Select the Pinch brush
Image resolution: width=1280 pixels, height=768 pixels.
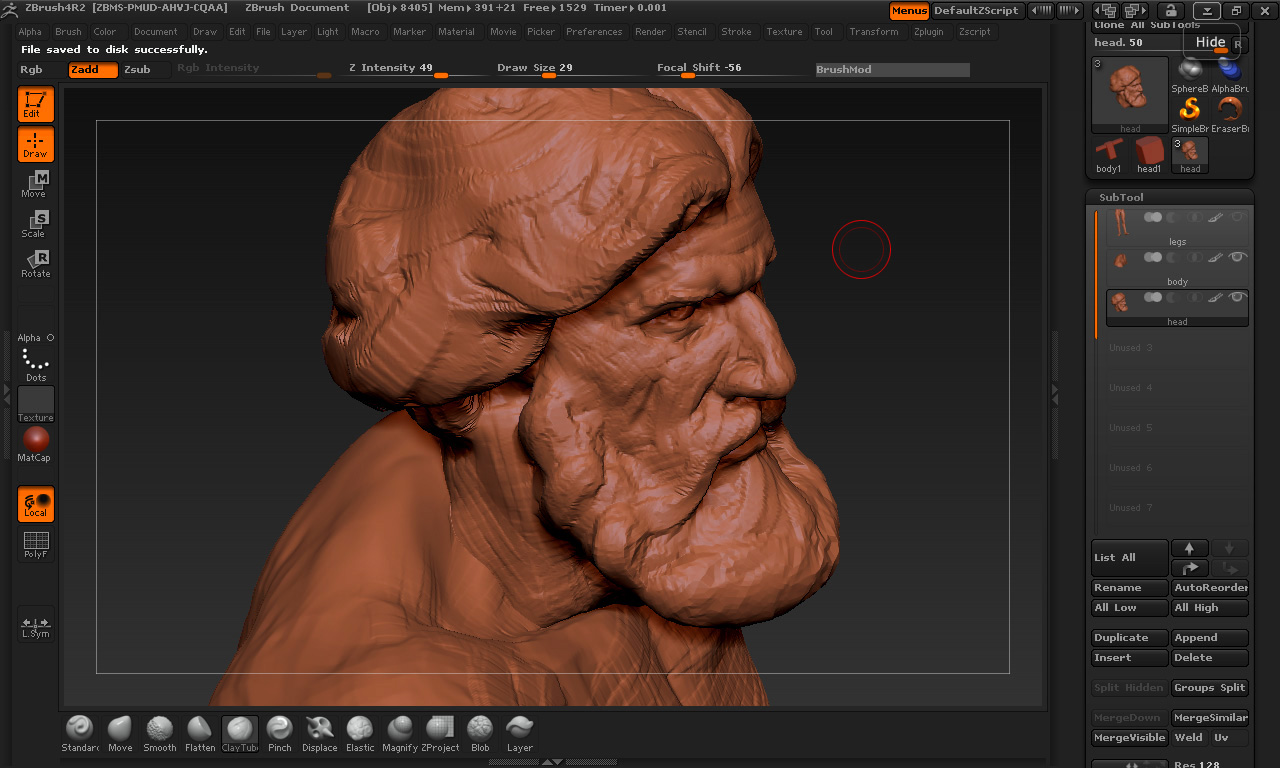(x=280, y=733)
